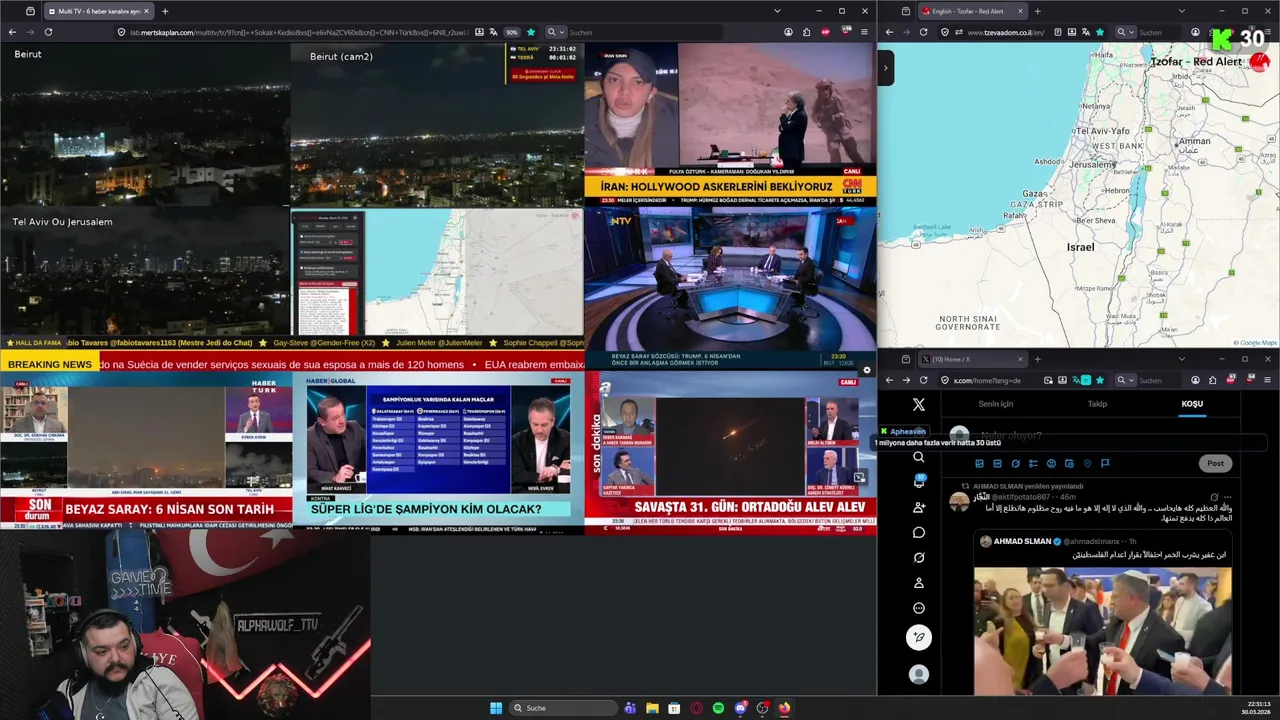
Task: Expand Tzofar map side panel arrow
Action: click(885, 68)
